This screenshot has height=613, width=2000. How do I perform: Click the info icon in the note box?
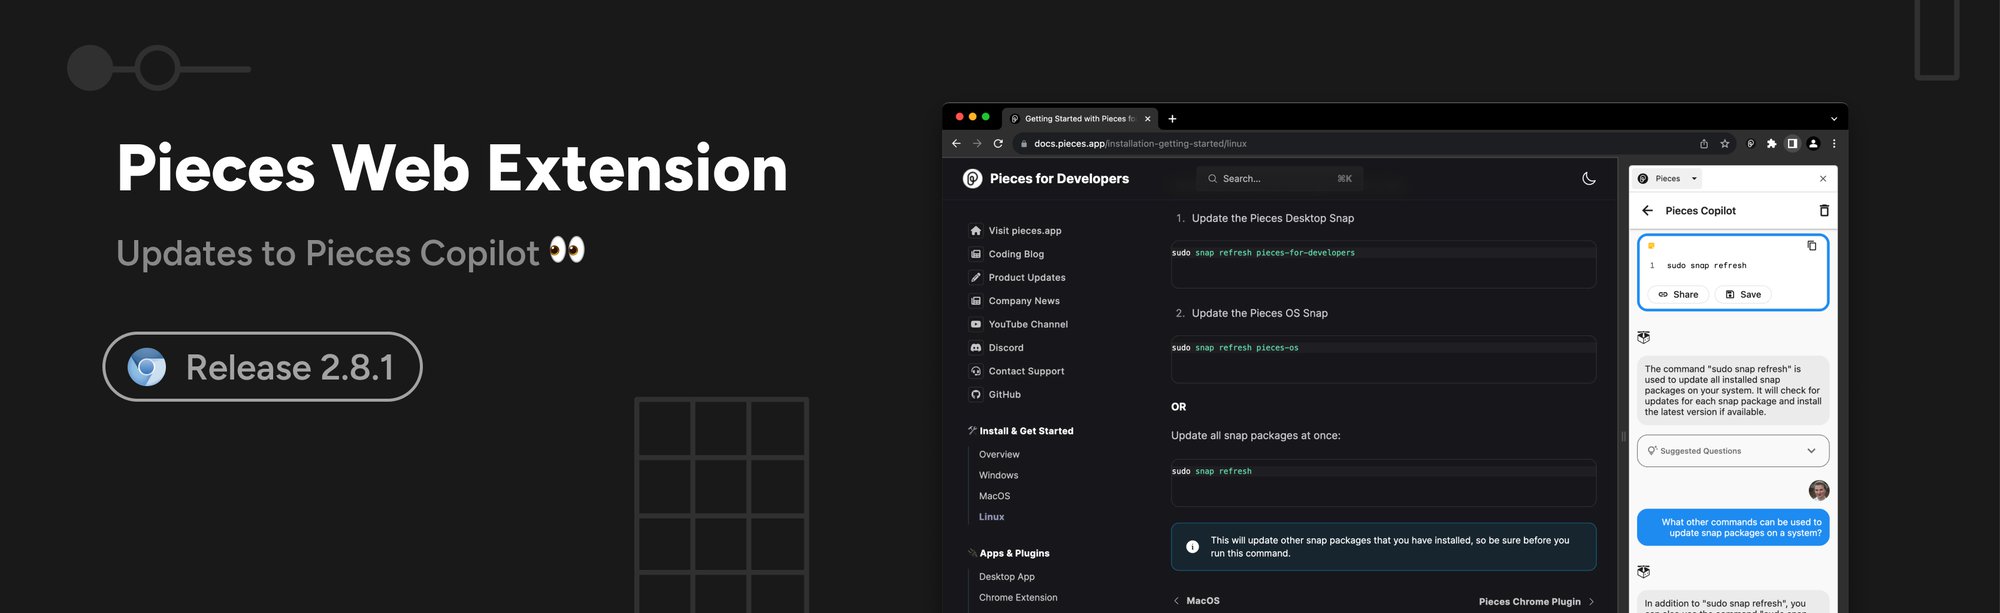[1192, 547]
